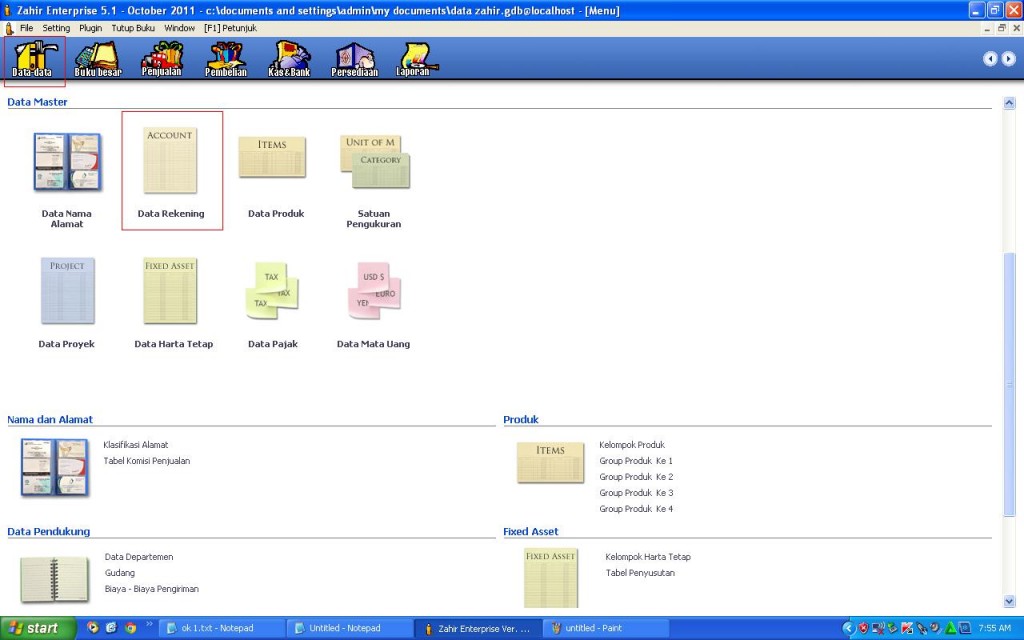Image resolution: width=1024 pixels, height=640 pixels.
Task: Open the Data Harta Tetap icon
Action: [x=170, y=291]
